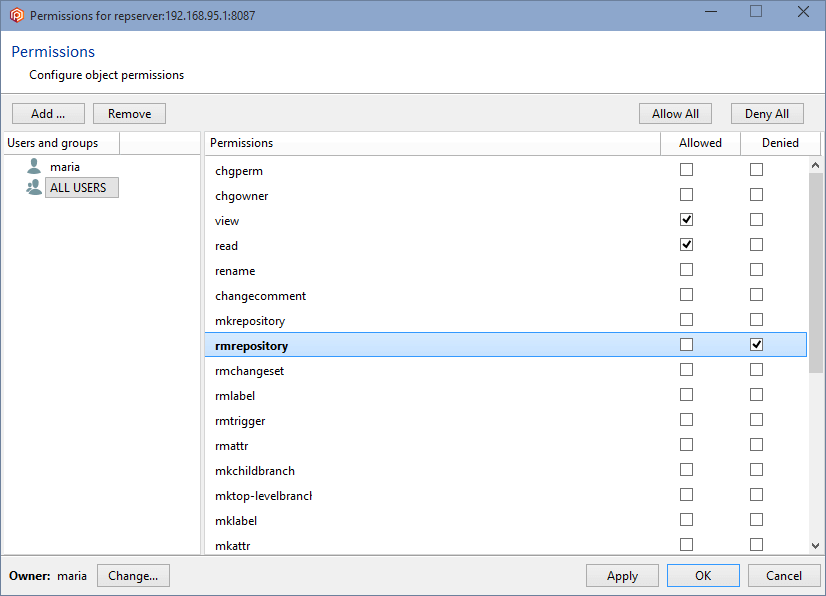
Task: Check Denied for changecomment
Action: [x=756, y=295]
